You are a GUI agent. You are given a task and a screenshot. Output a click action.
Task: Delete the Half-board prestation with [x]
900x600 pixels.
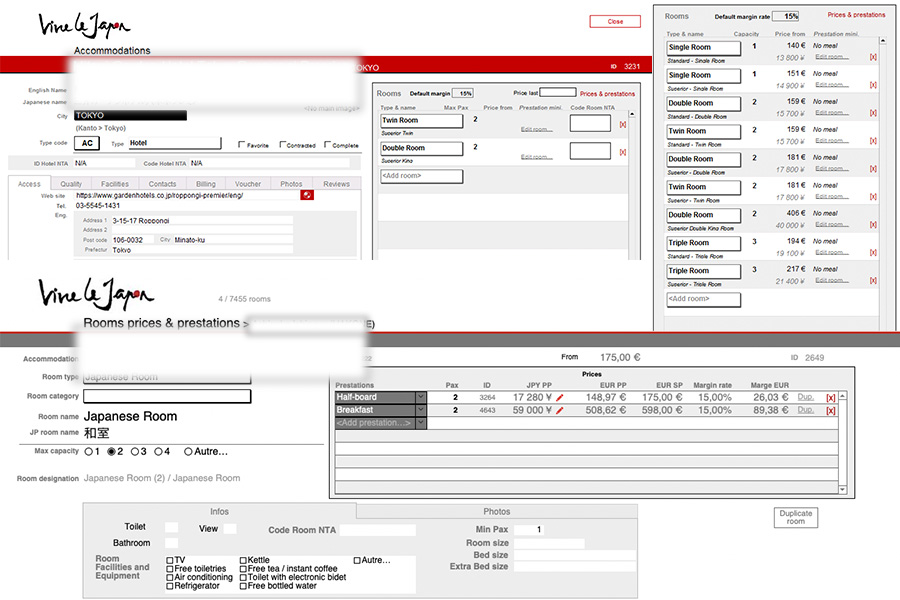click(x=830, y=398)
